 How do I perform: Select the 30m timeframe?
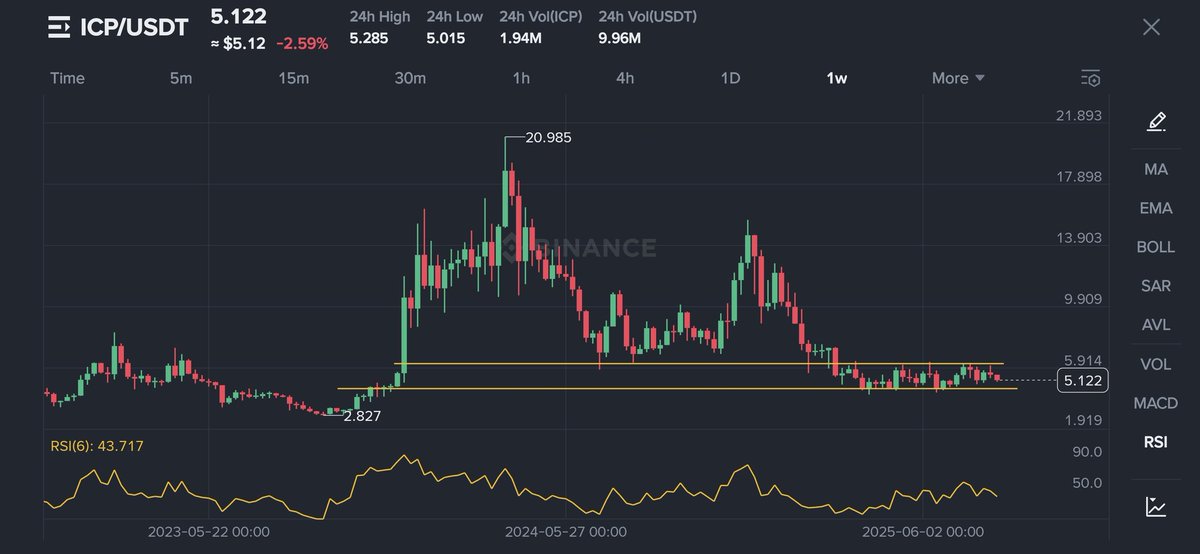[x=410, y=78]
